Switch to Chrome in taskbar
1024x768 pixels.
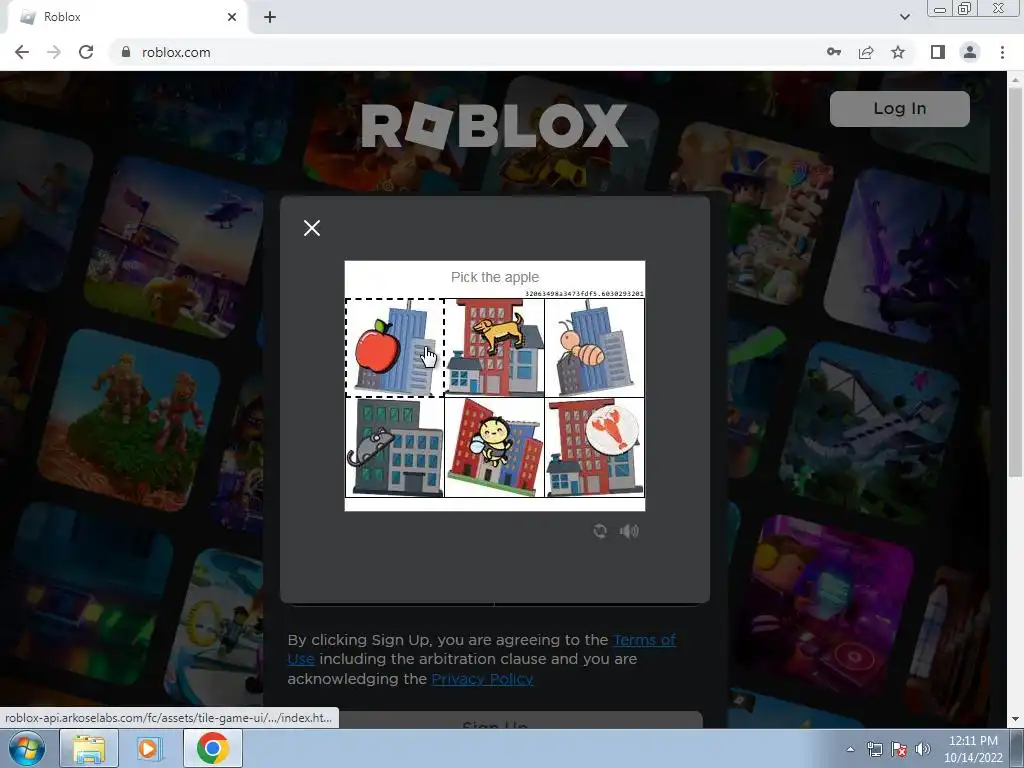pyautogui.click(x=212, y=748)
